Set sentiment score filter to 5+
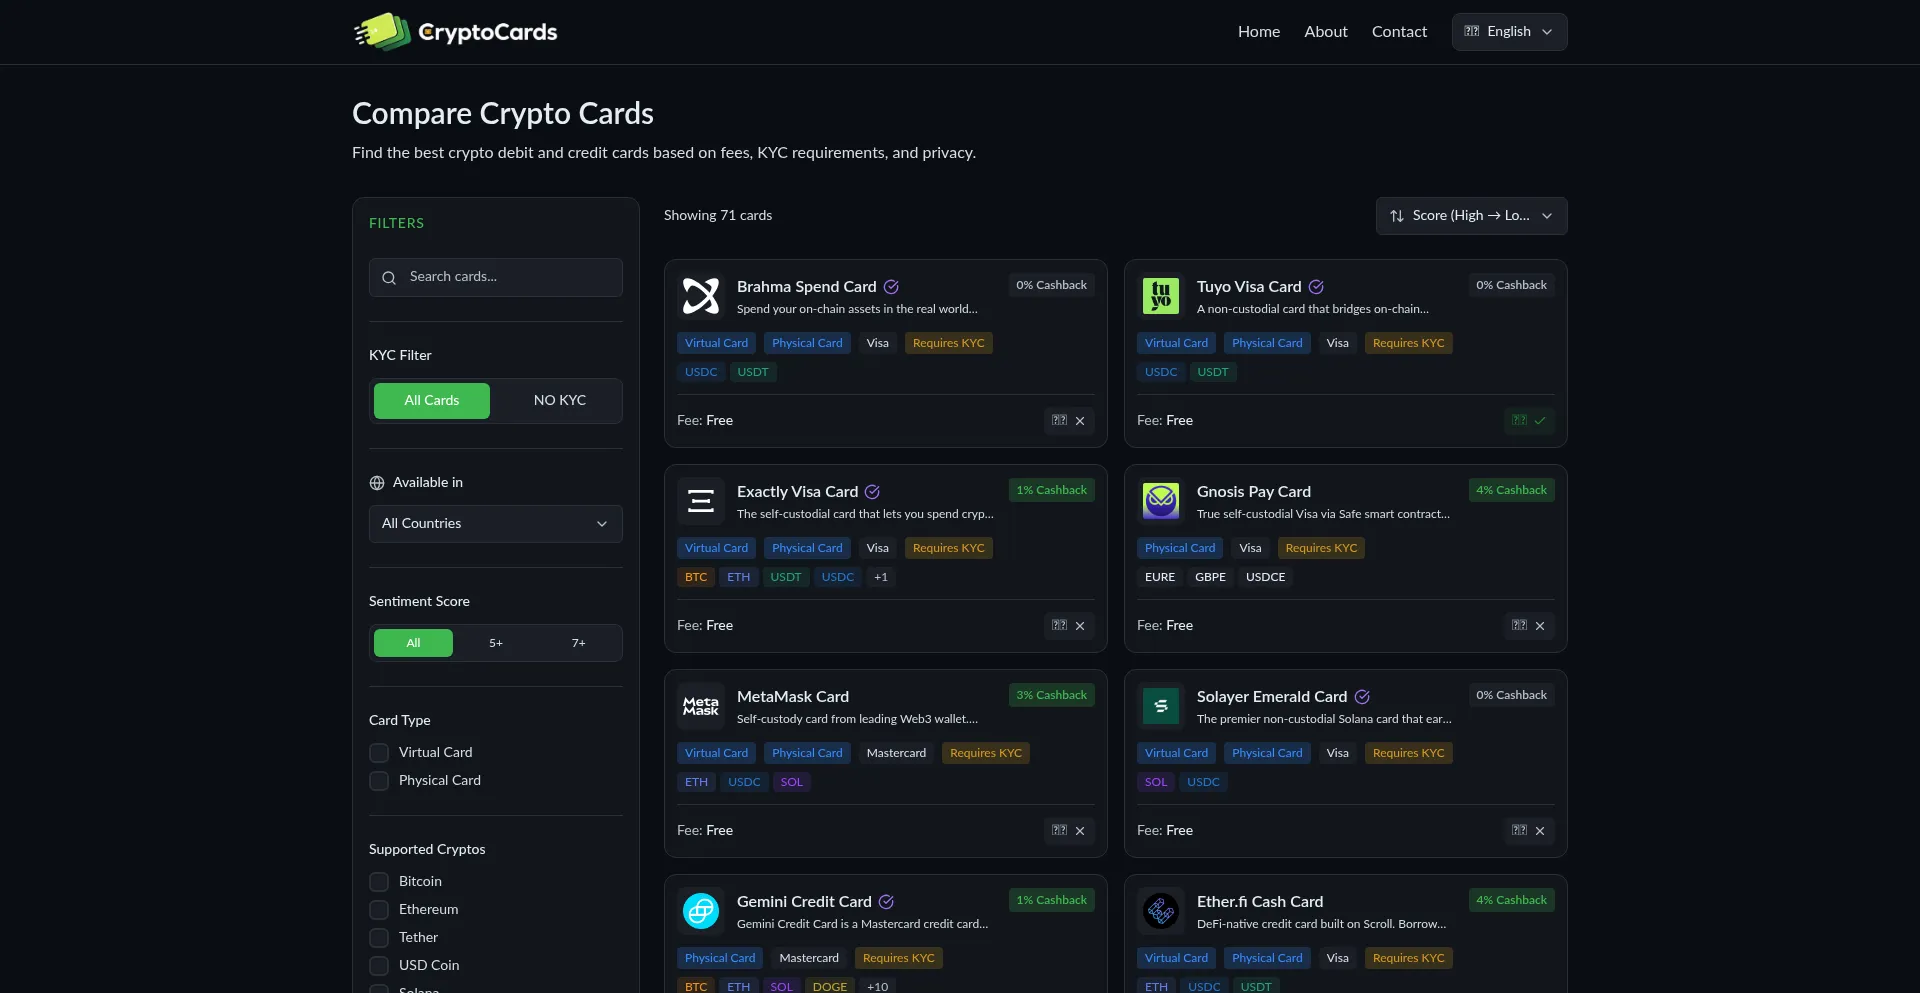The height and width of the screenshot is (993, 1920). (x=496, y=643)
